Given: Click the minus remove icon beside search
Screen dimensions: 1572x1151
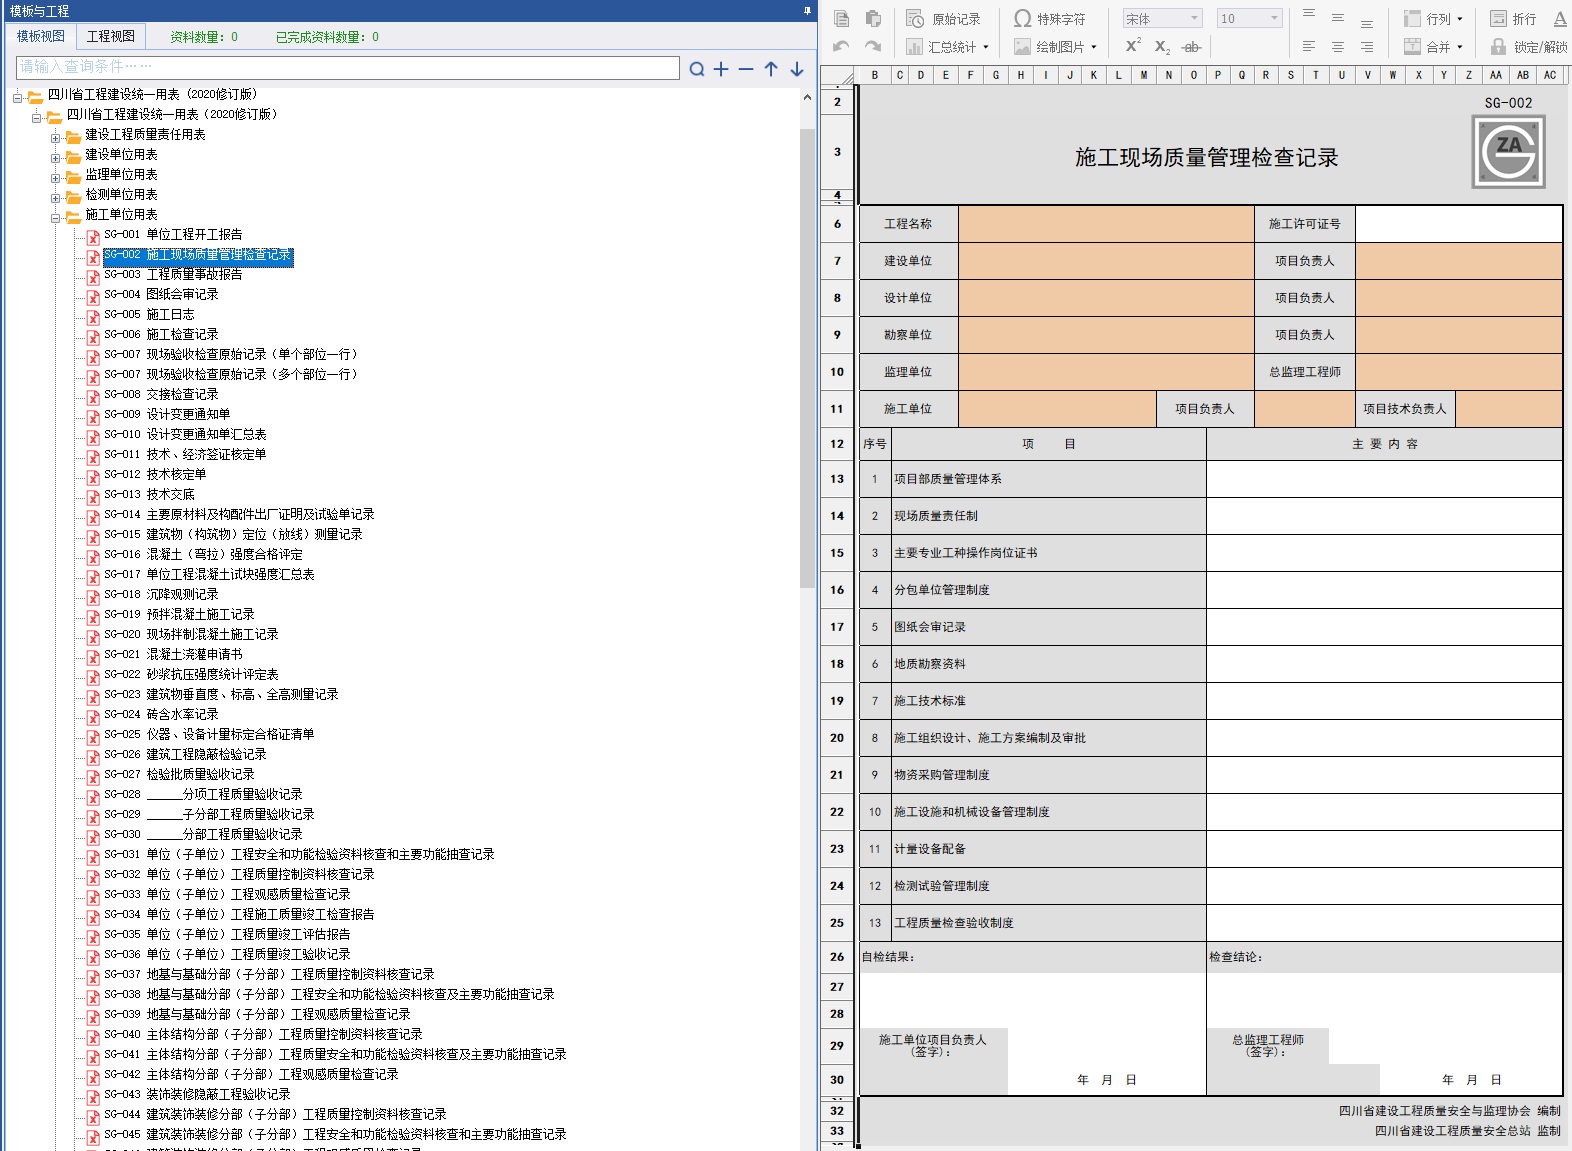Looking at the screenshot, I should [746, 69].
